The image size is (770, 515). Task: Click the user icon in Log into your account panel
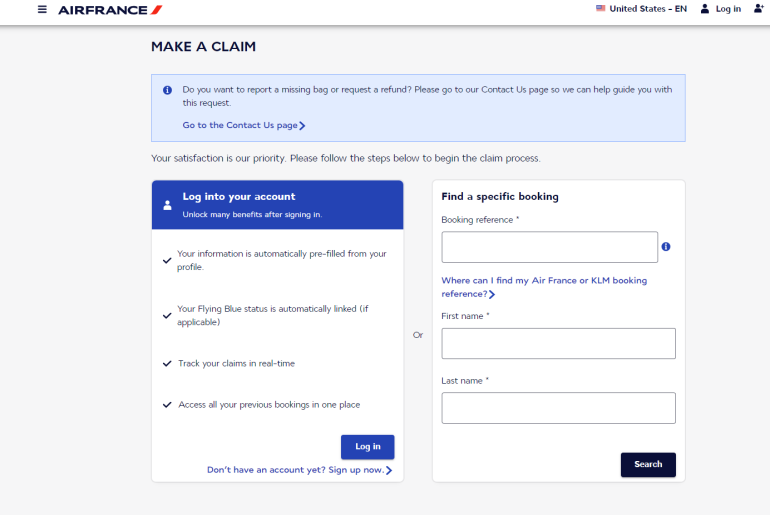pyautogui.click(x=167, y=204)
